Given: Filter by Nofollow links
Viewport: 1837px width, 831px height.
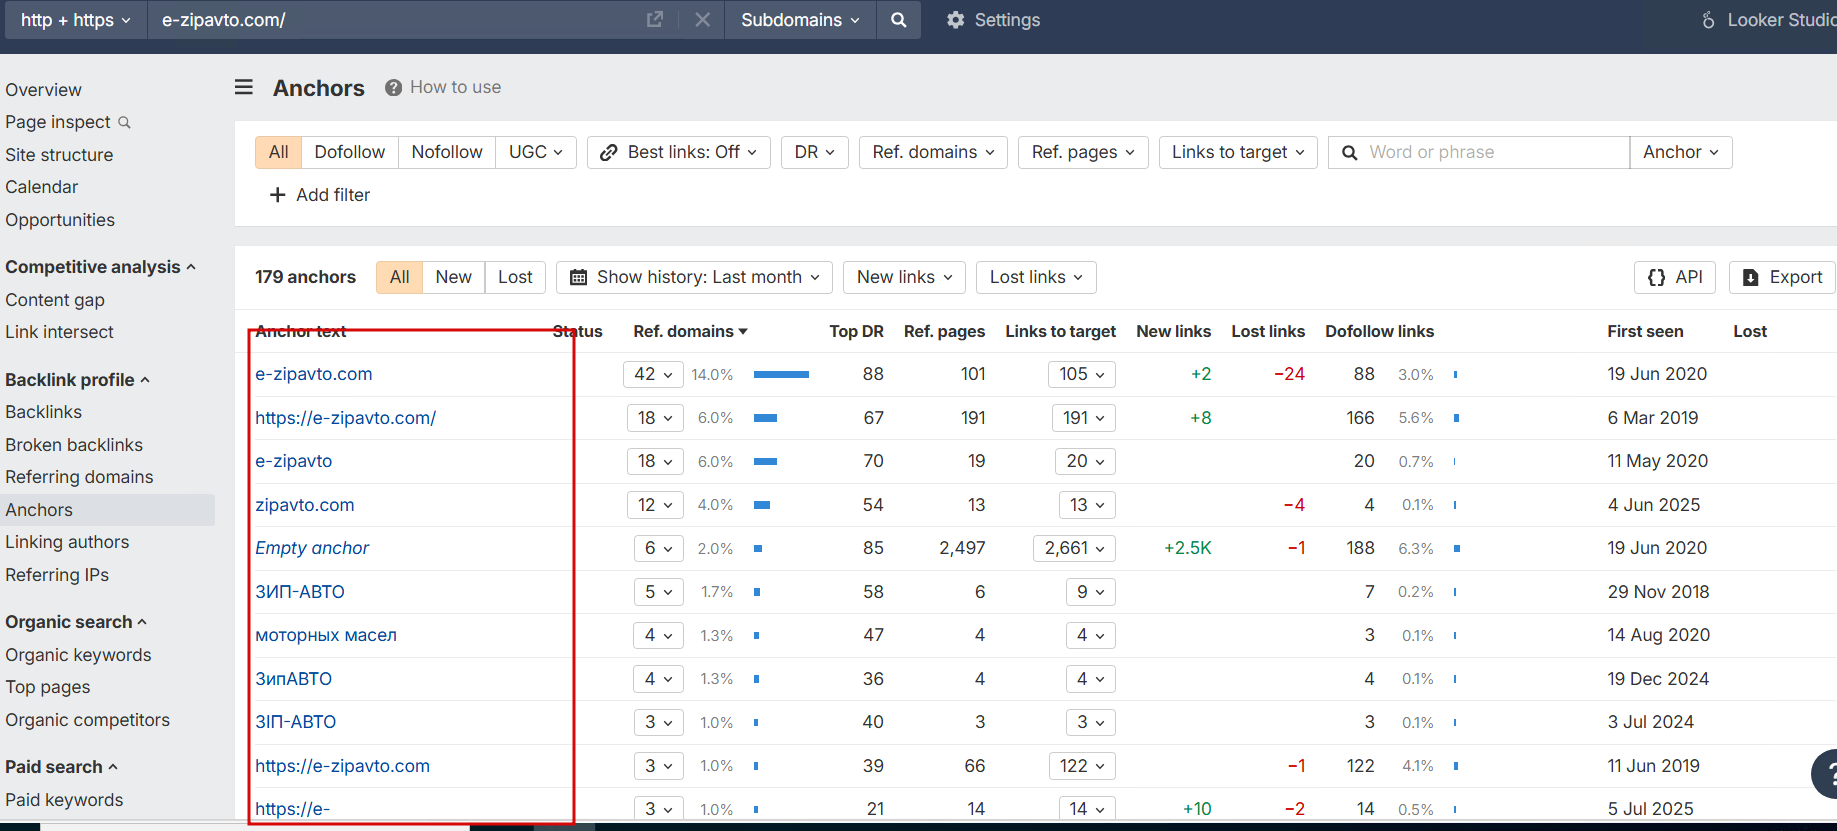Looking at the screenshot, I should (x=447, y=152).
